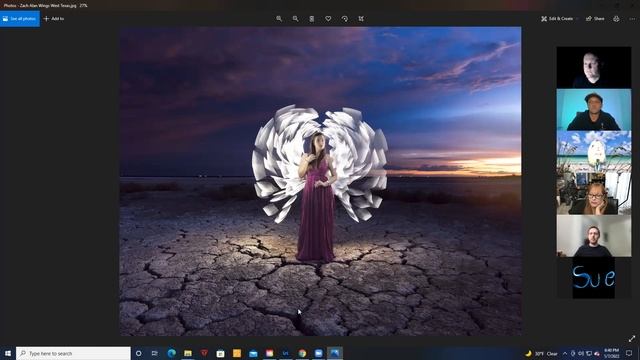
Task: Select participant video with teal background
Action: pos(594,110)
